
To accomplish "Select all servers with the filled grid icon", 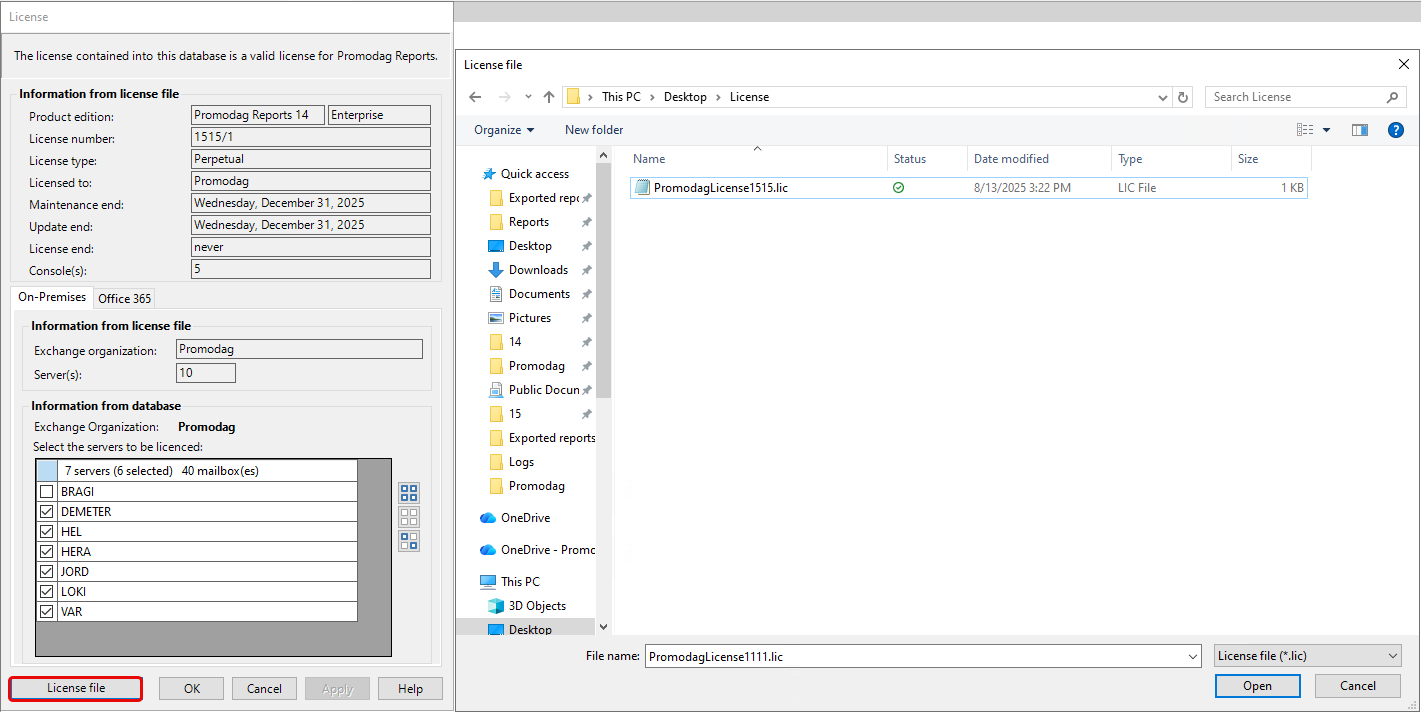I will pos(408,493).
